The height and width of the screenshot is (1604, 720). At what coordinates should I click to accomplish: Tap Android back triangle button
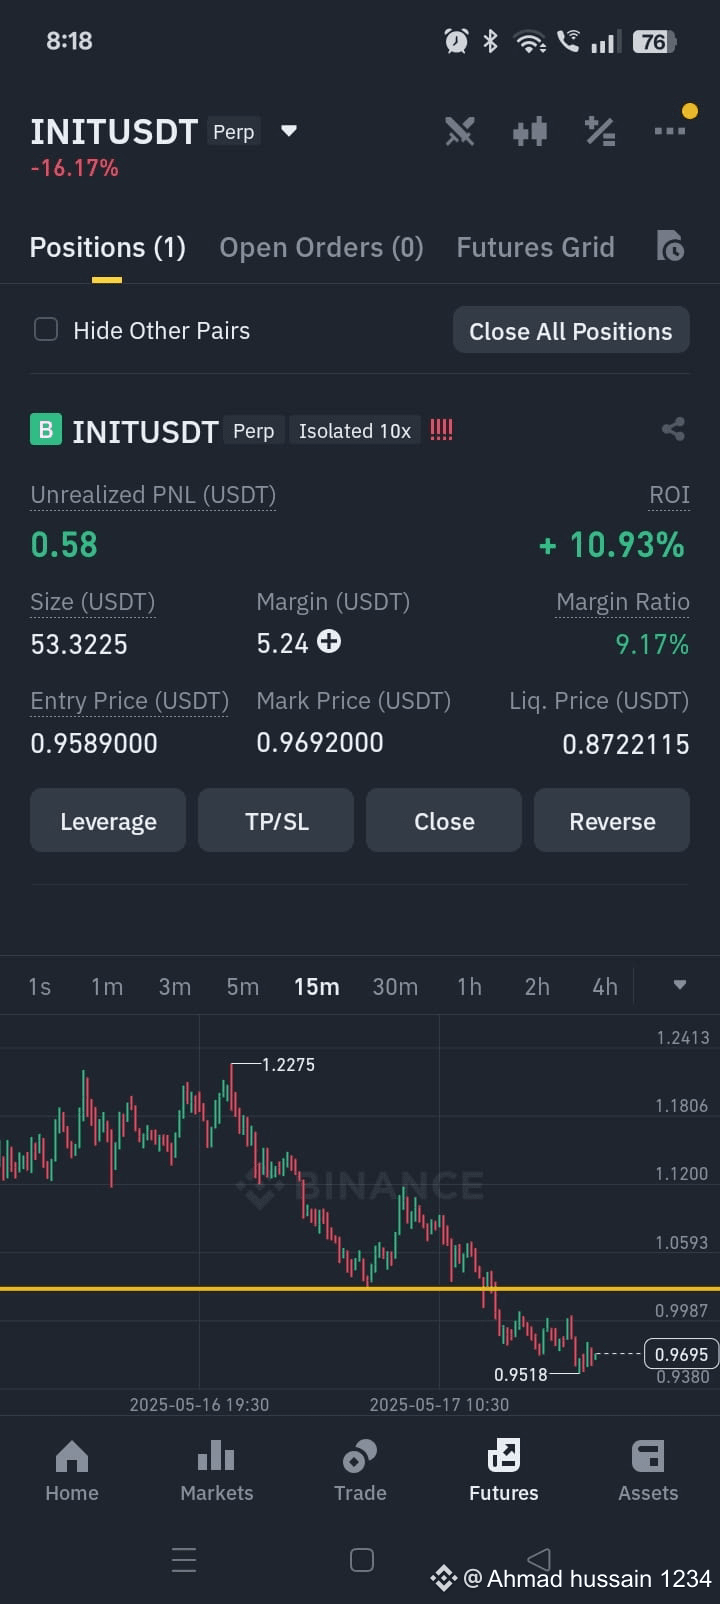point(539,1558)
